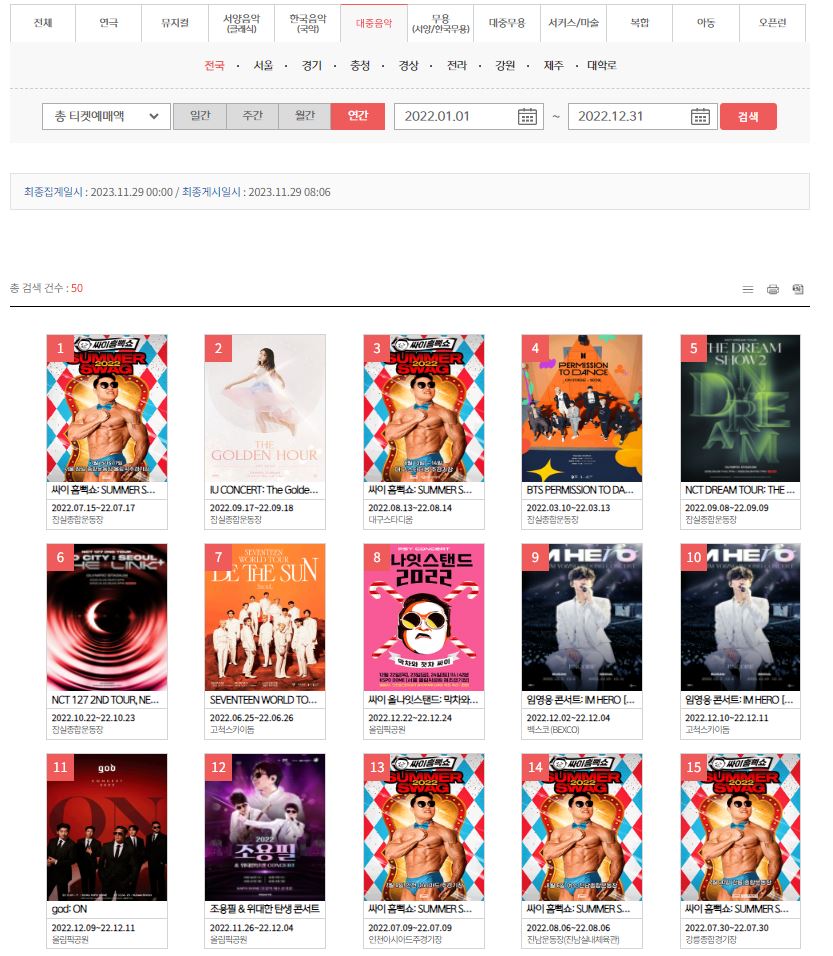833x956 pixels.
Task: Switch results to list view
Action: (747, 289)
